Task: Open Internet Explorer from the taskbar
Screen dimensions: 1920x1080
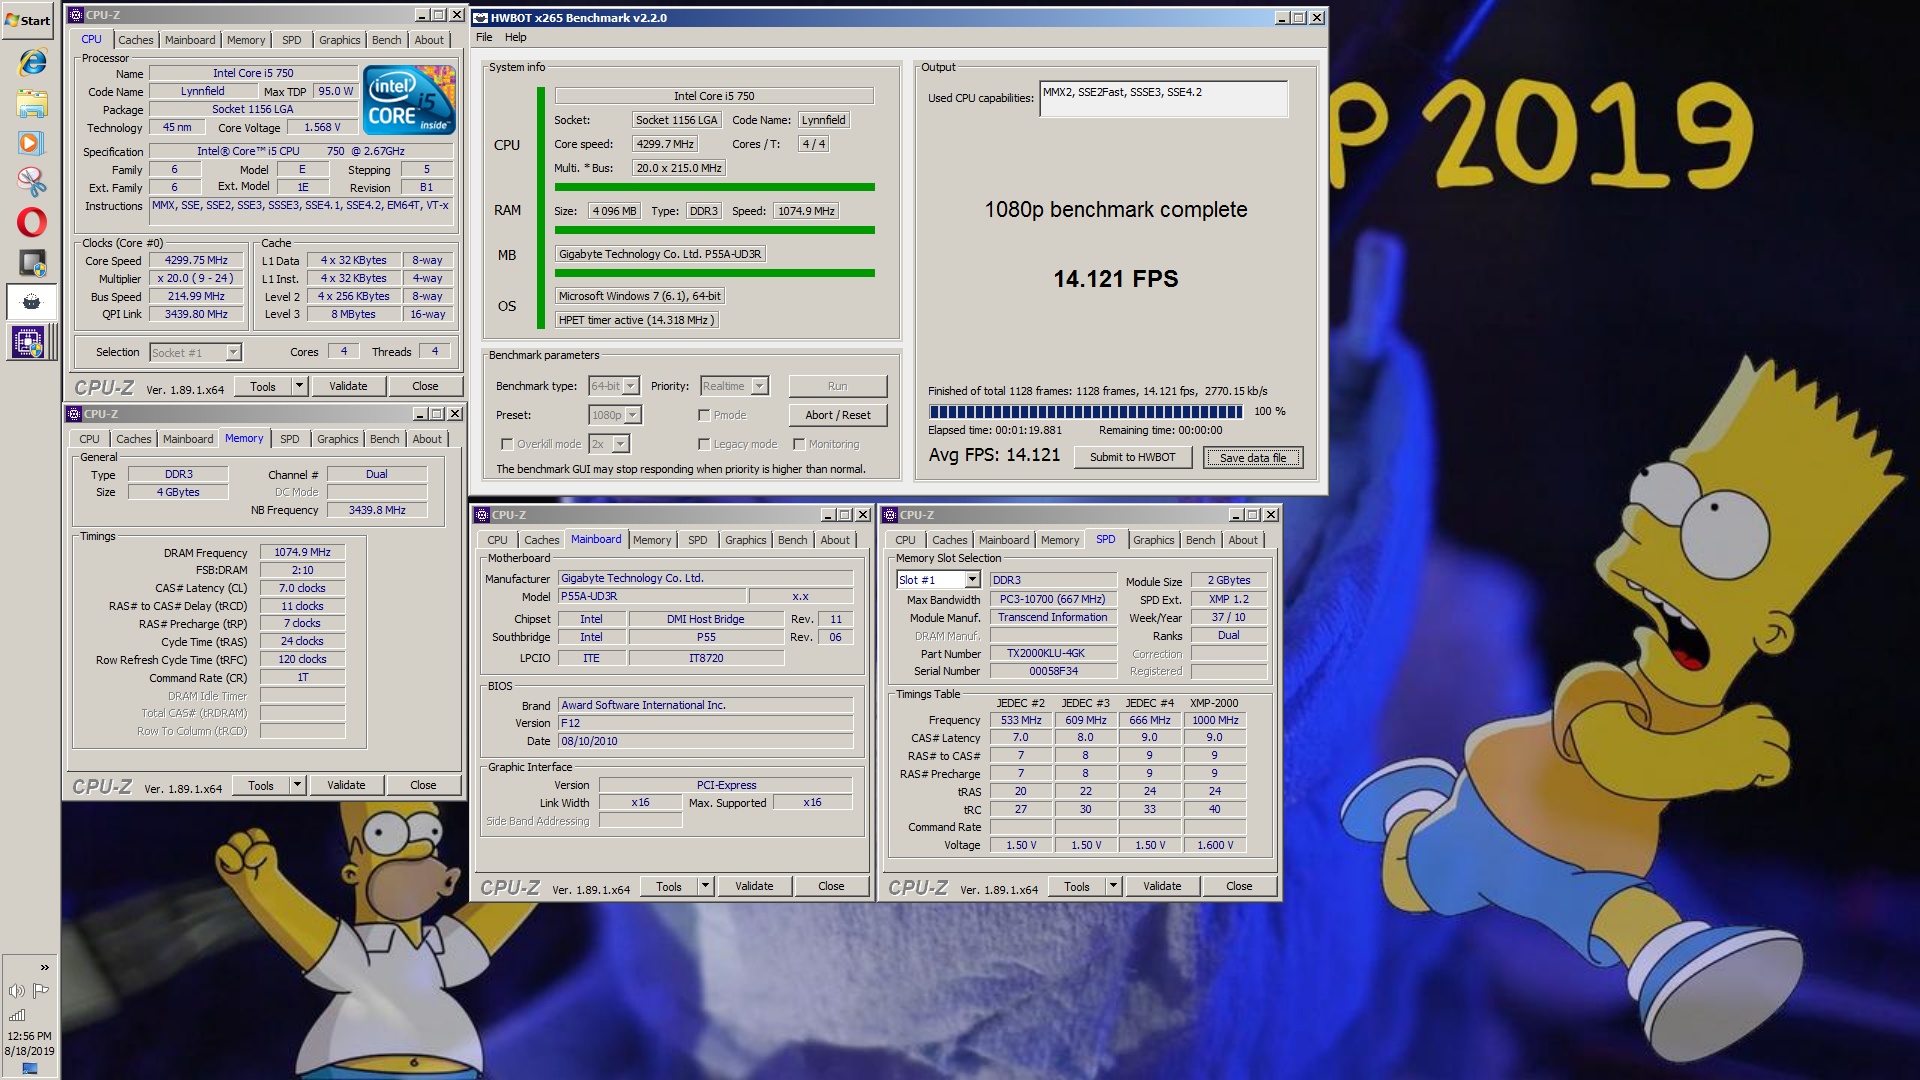Action: 32,62
